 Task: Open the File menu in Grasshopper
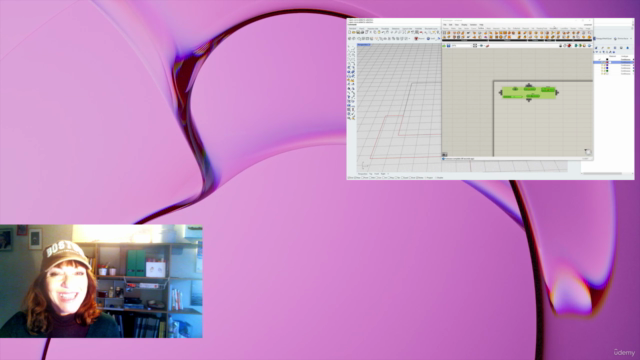point(445,24)
